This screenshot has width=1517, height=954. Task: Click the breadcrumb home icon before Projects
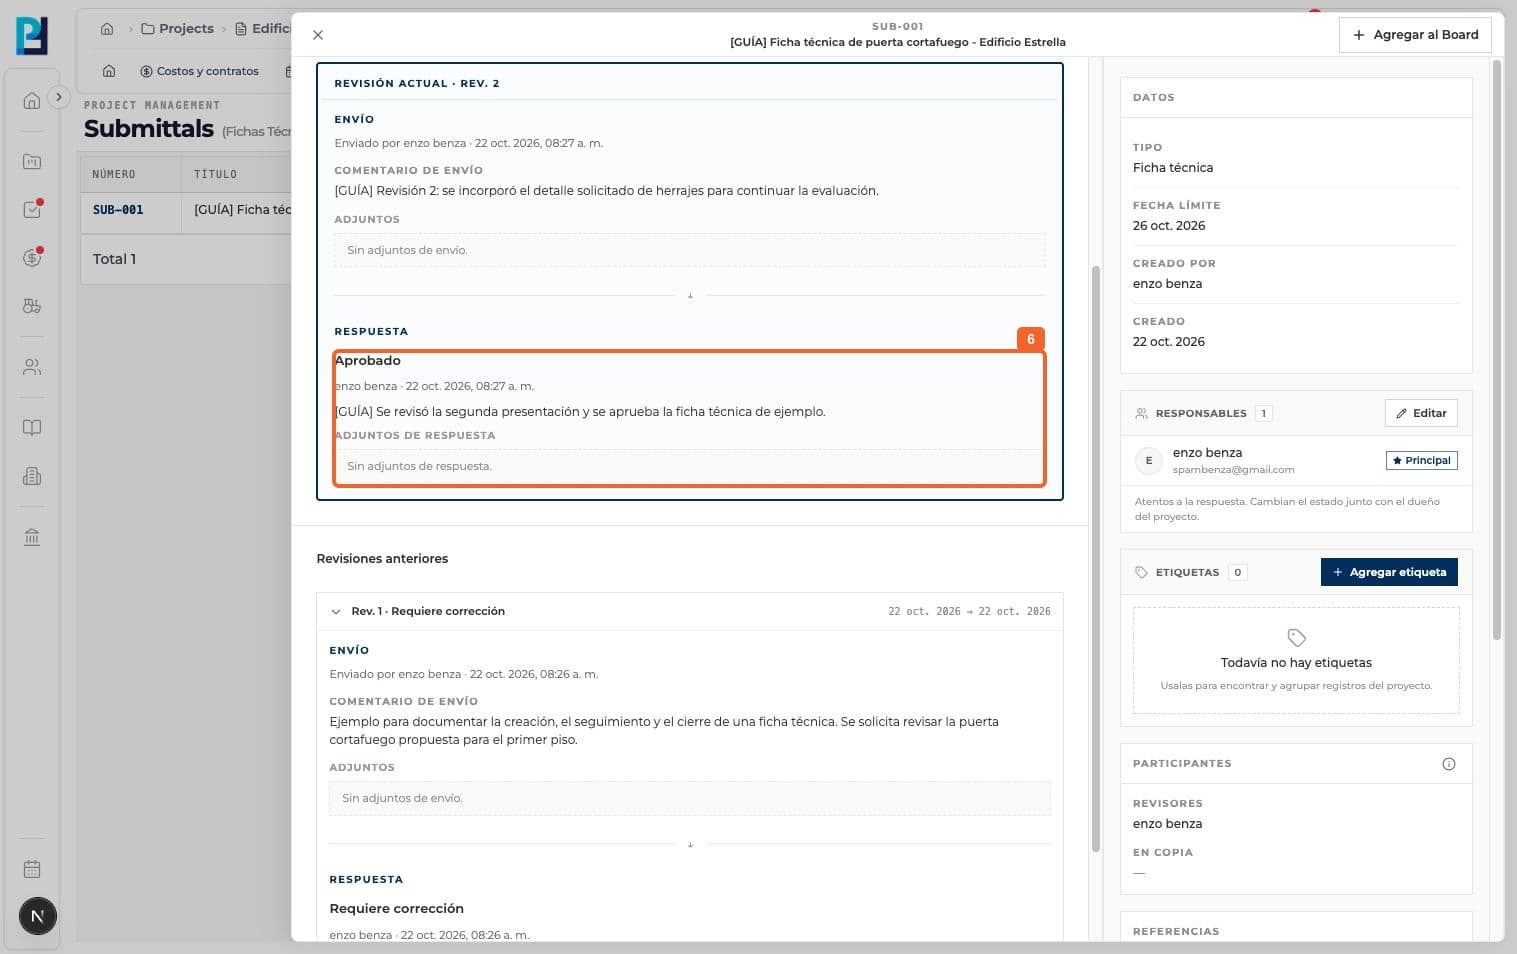[107, 29]
